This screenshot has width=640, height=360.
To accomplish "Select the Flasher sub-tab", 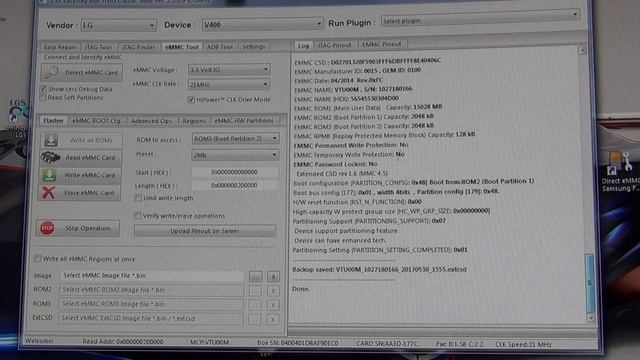I will [x=53, y=121].
